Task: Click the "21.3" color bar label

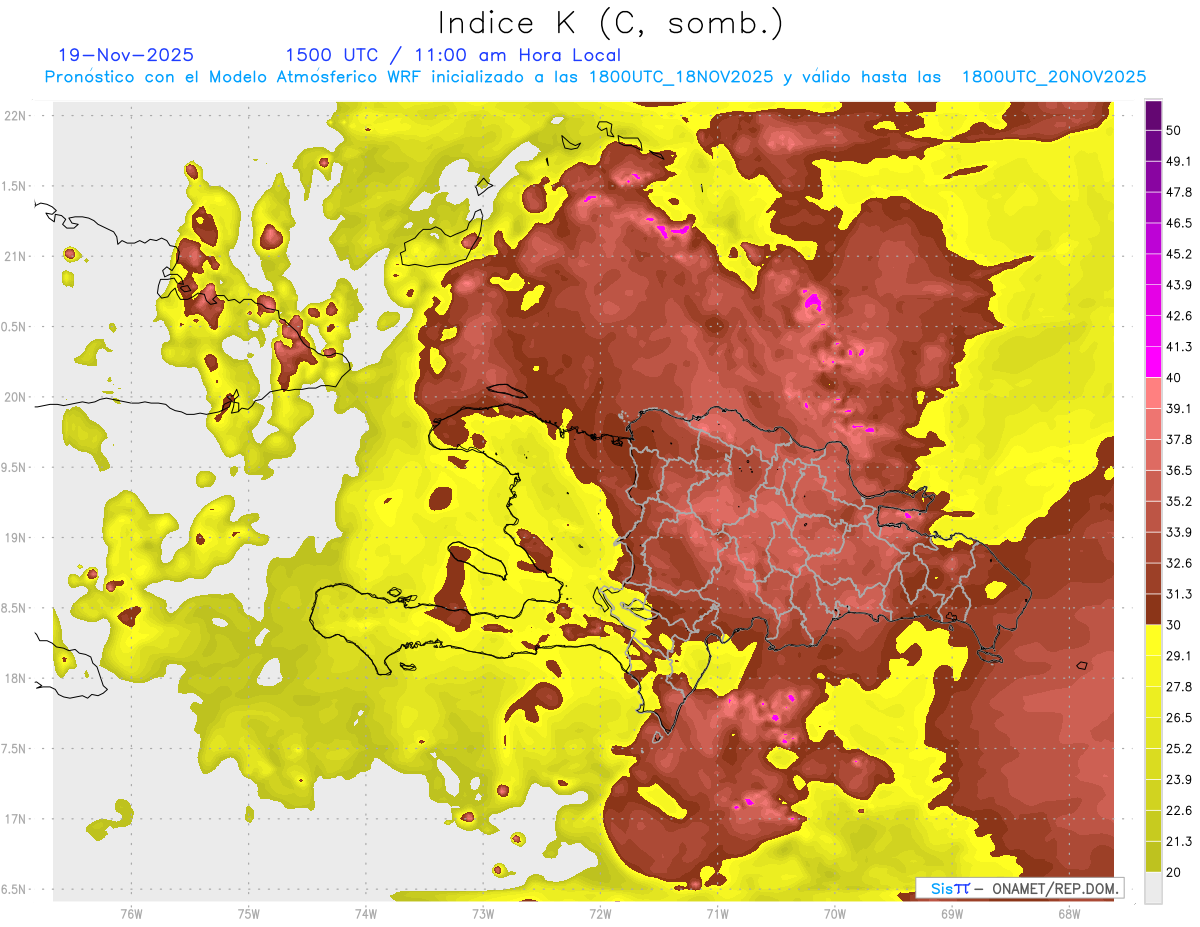Action: coord(1178,841)
